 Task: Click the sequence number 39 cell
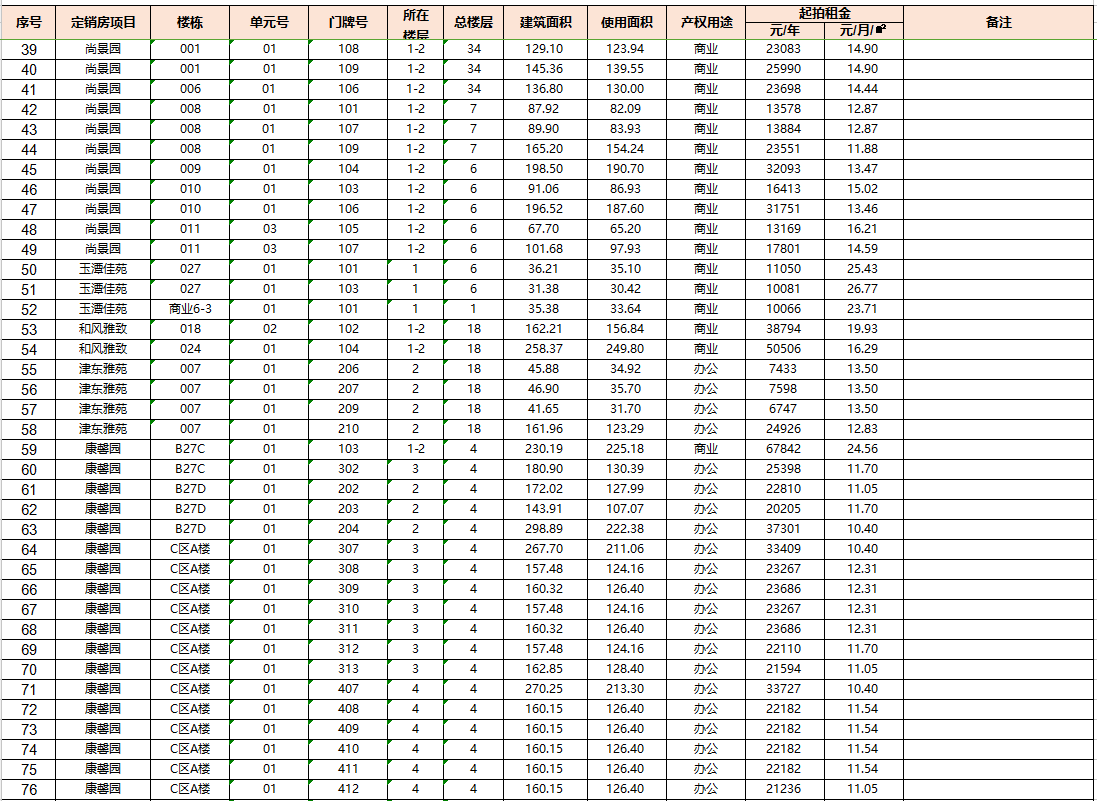tap(29, 49)
